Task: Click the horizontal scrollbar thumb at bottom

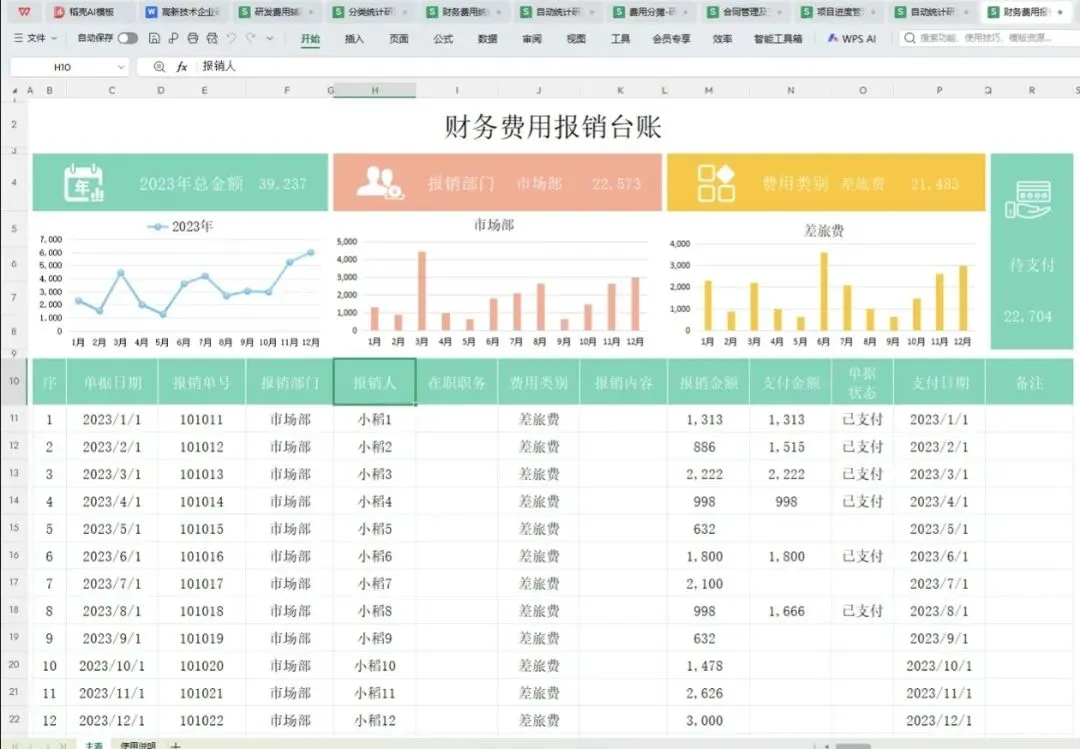Action: coord(853,746)
